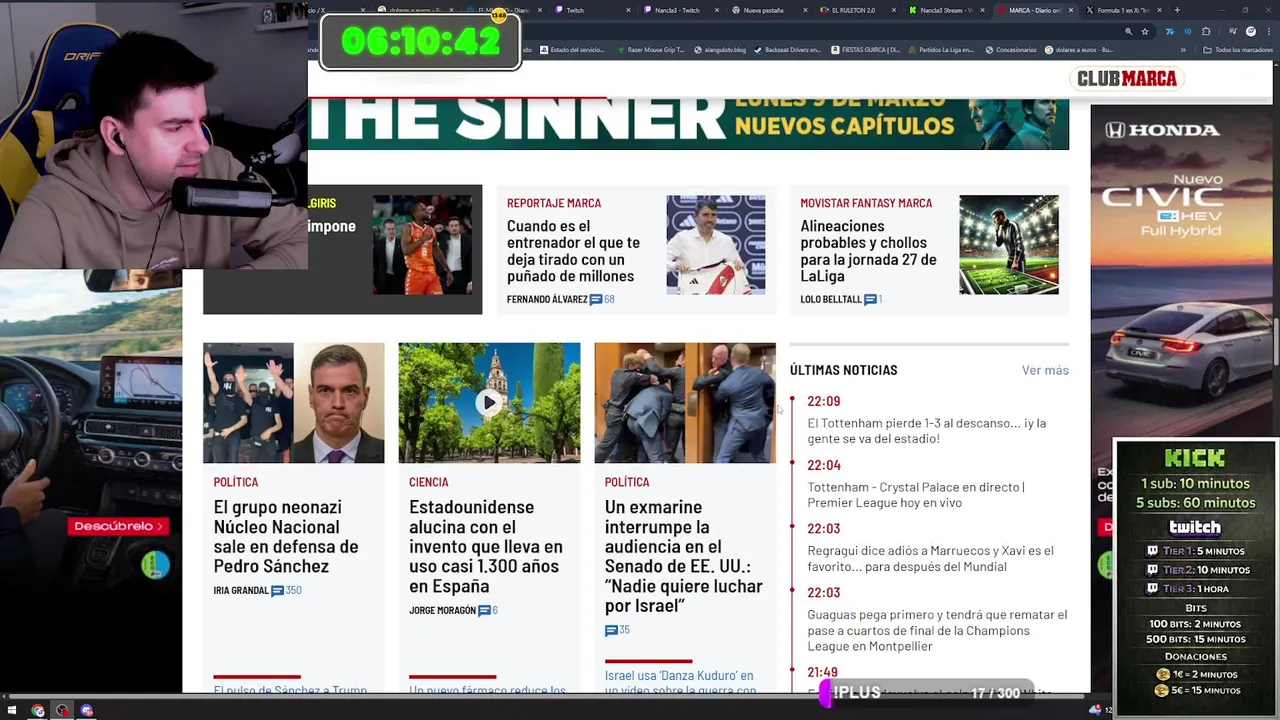Open Tottenham pierde 1-3 al descanso news
This screenshot has height=720, width=1280.
927,431
